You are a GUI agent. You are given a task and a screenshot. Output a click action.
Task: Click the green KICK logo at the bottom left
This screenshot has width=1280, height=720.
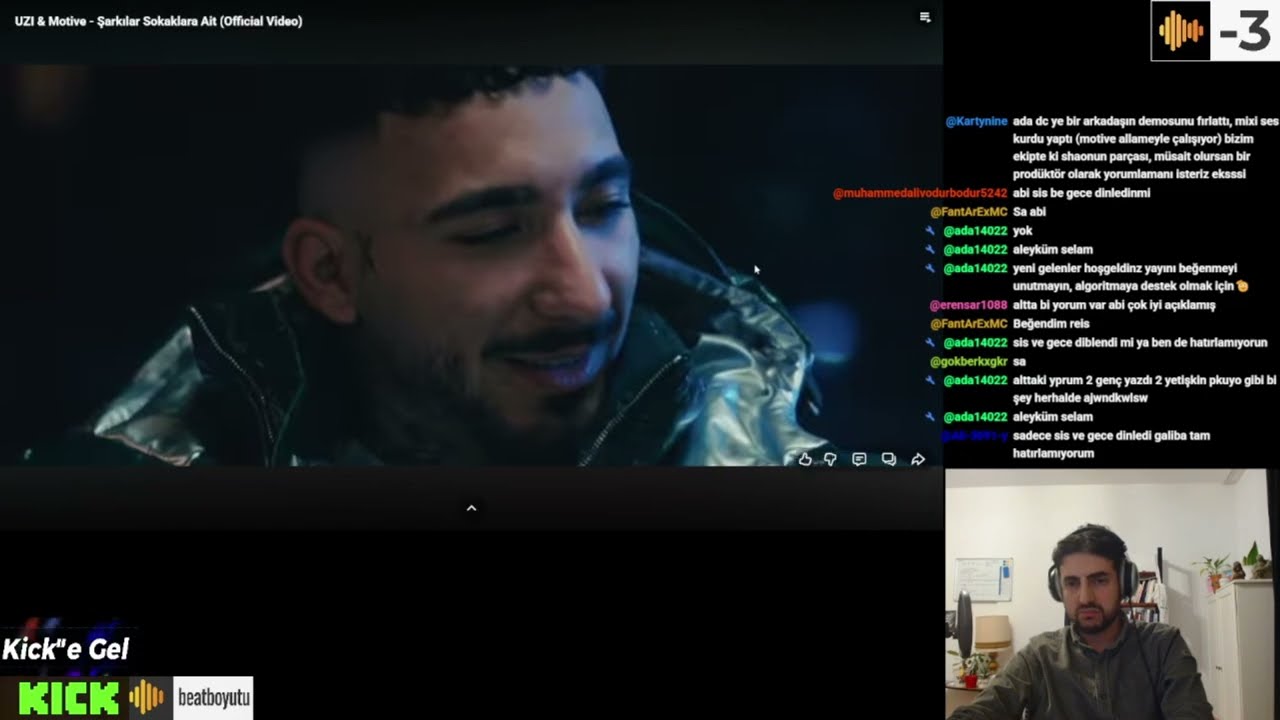[68, 698]
